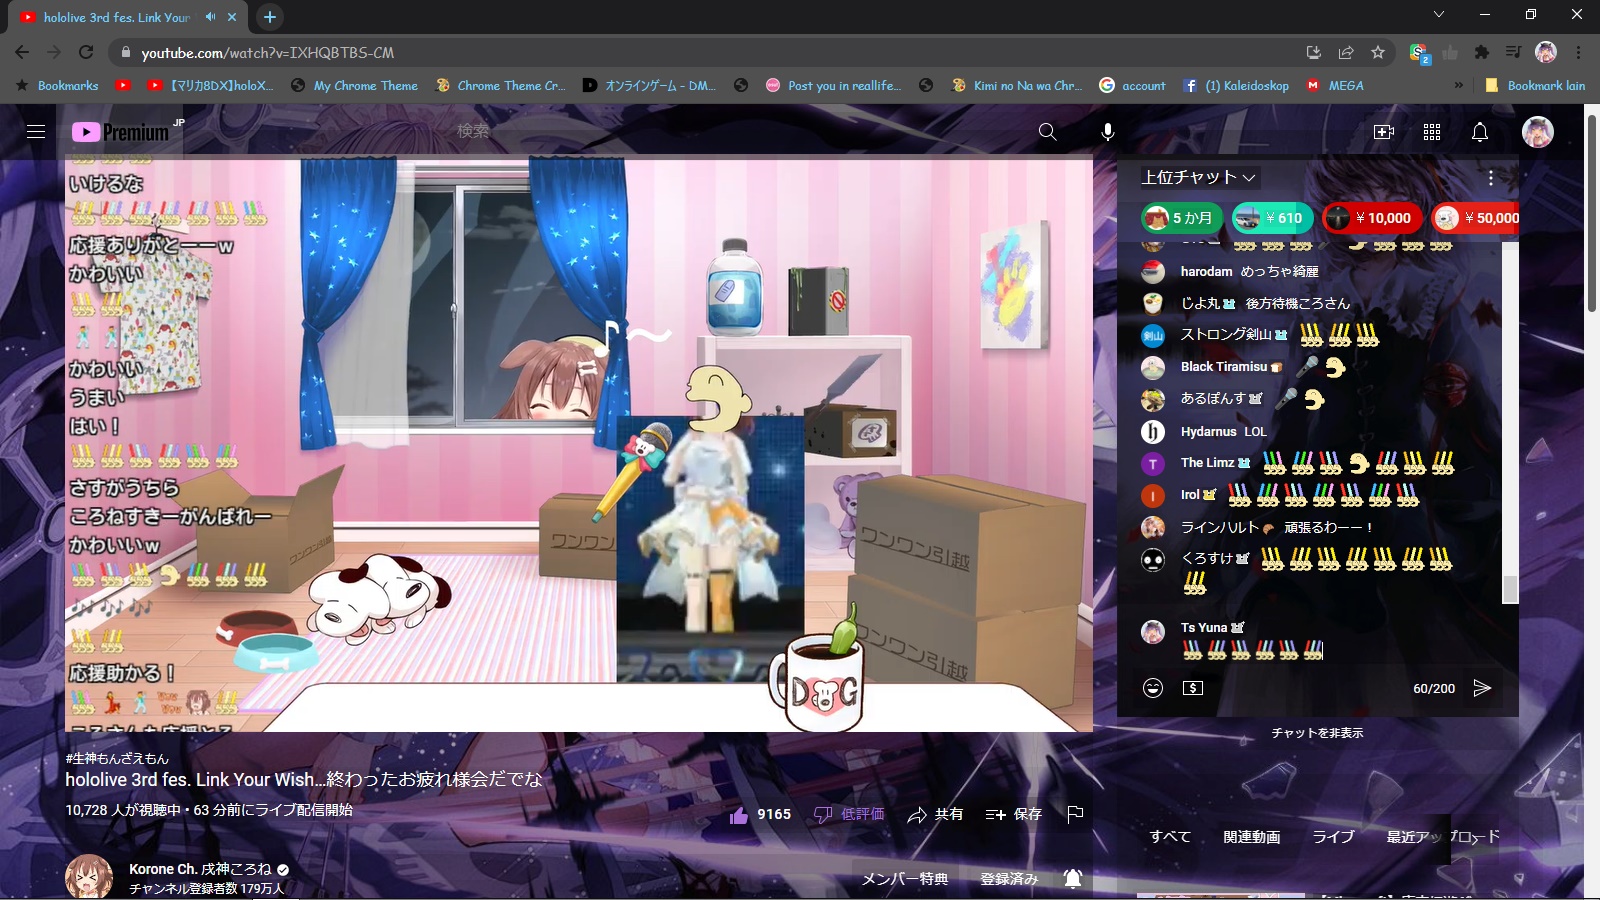Change notification setting bell for Korone channel

click(x=1073, y=879)
